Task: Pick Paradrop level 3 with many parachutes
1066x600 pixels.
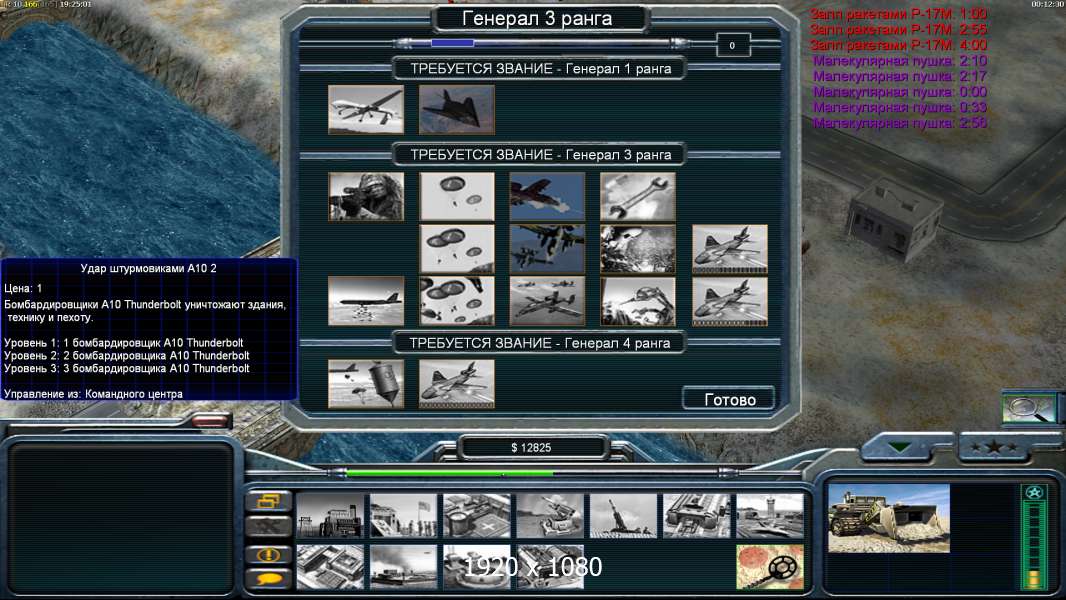Action: pos(457,301)
